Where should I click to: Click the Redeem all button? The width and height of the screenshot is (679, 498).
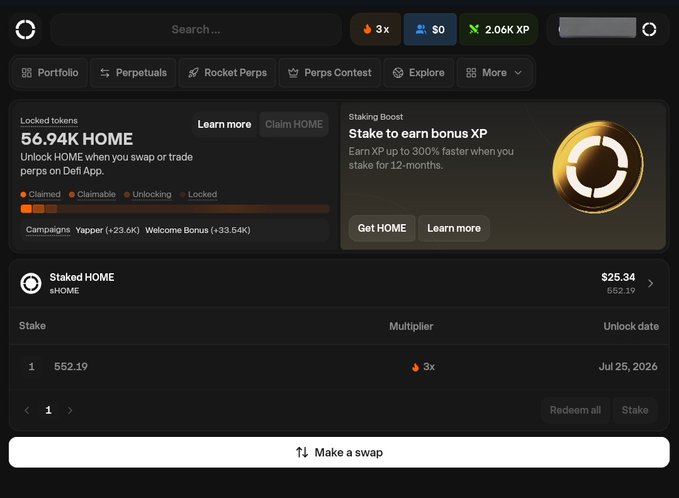575,410
